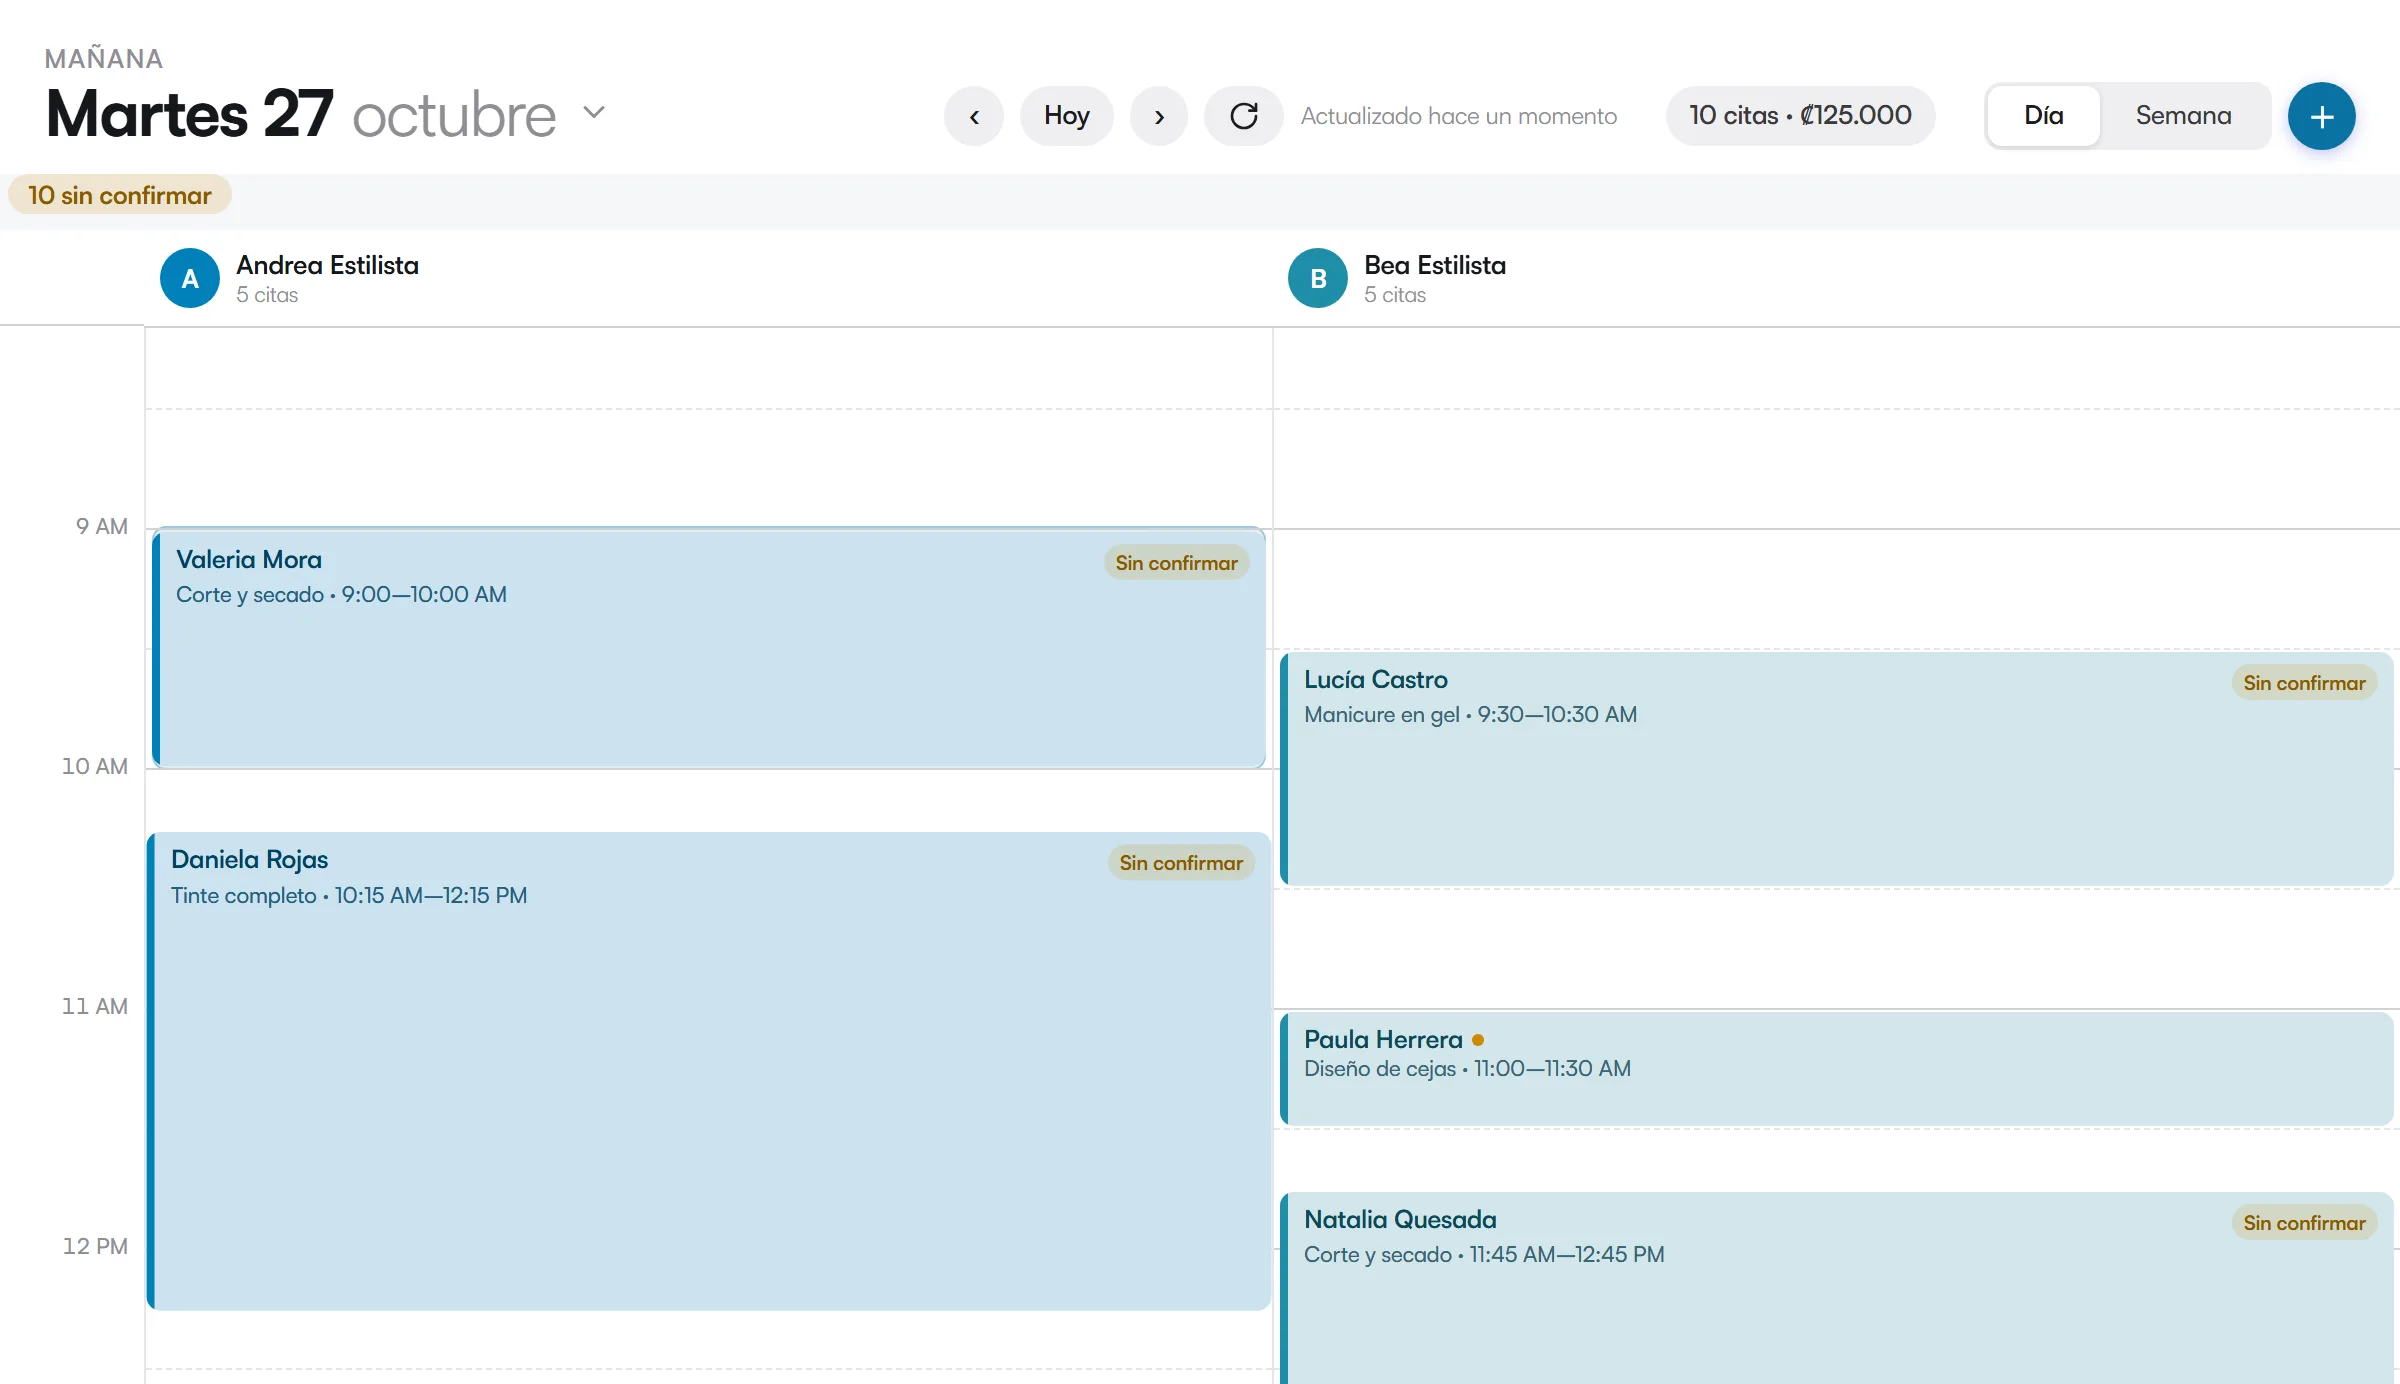The height and width of the screenshot is (1384, 2400).
Task: Open Lucía Castro Manicure en gel appointment
Action: pos(1837,768)
